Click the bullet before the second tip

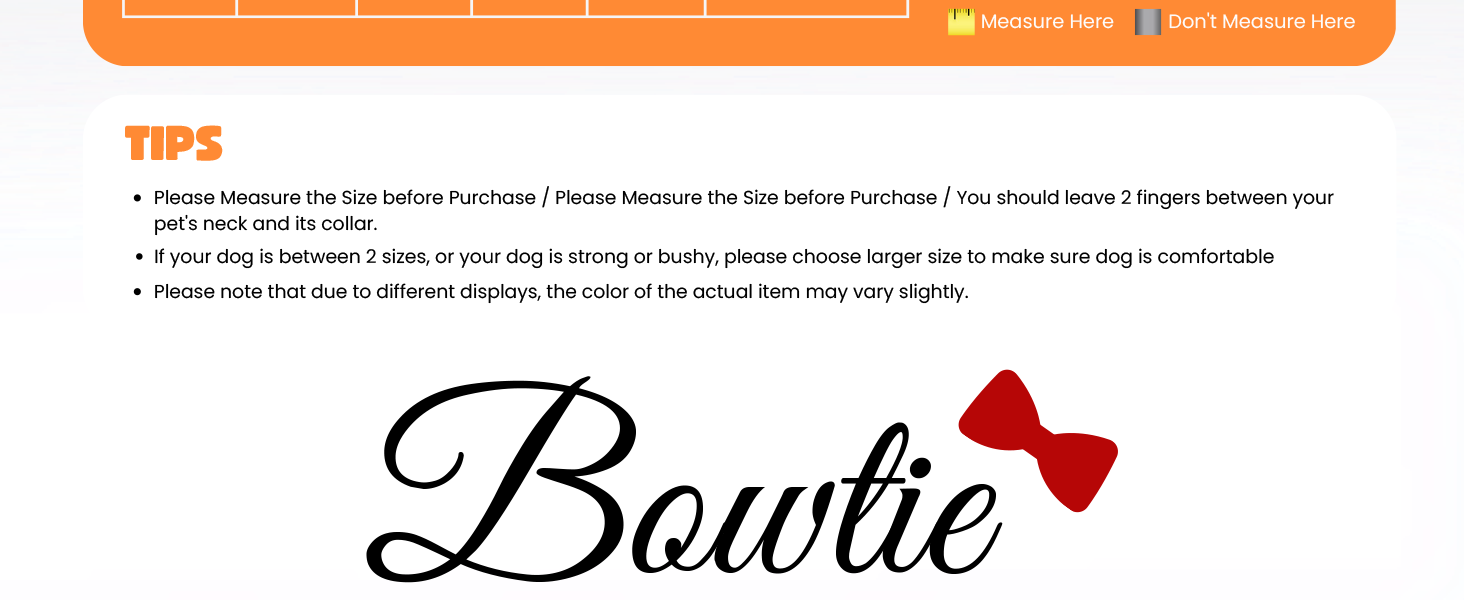coord(137,257)
